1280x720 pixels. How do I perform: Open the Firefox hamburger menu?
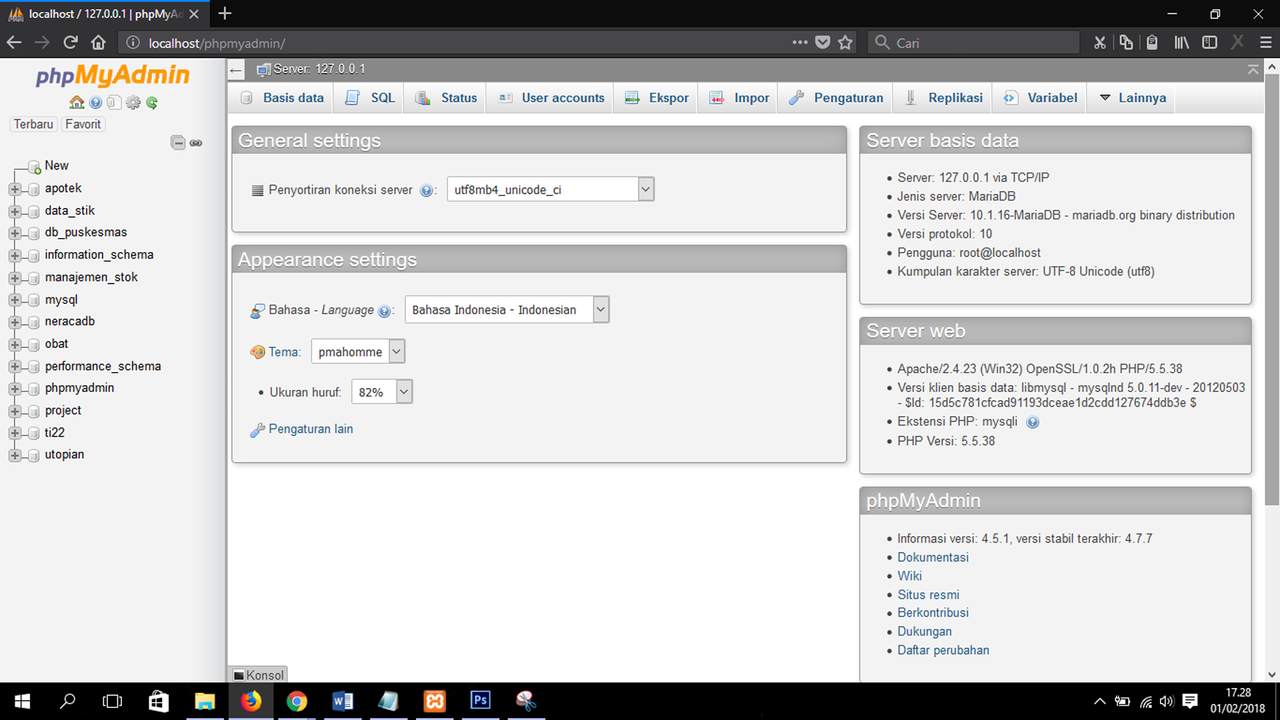coord(1264,42)
